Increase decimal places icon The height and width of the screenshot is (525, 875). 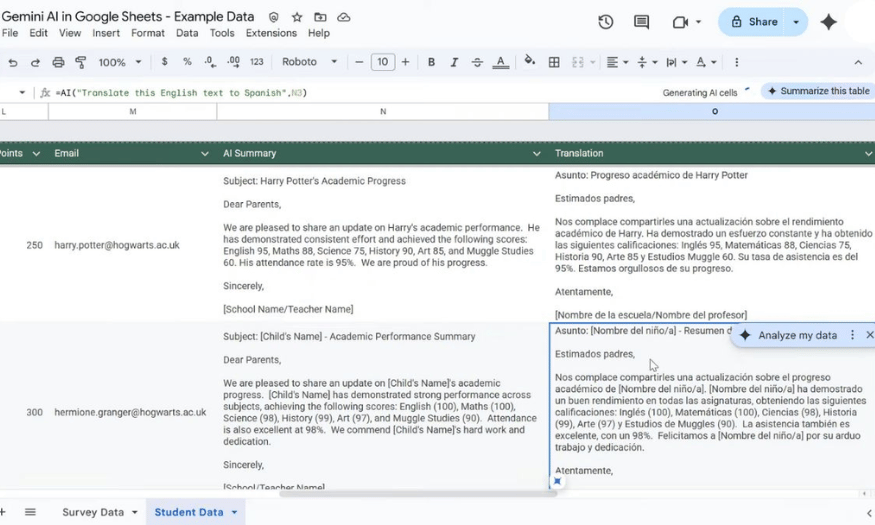point(233,62)
